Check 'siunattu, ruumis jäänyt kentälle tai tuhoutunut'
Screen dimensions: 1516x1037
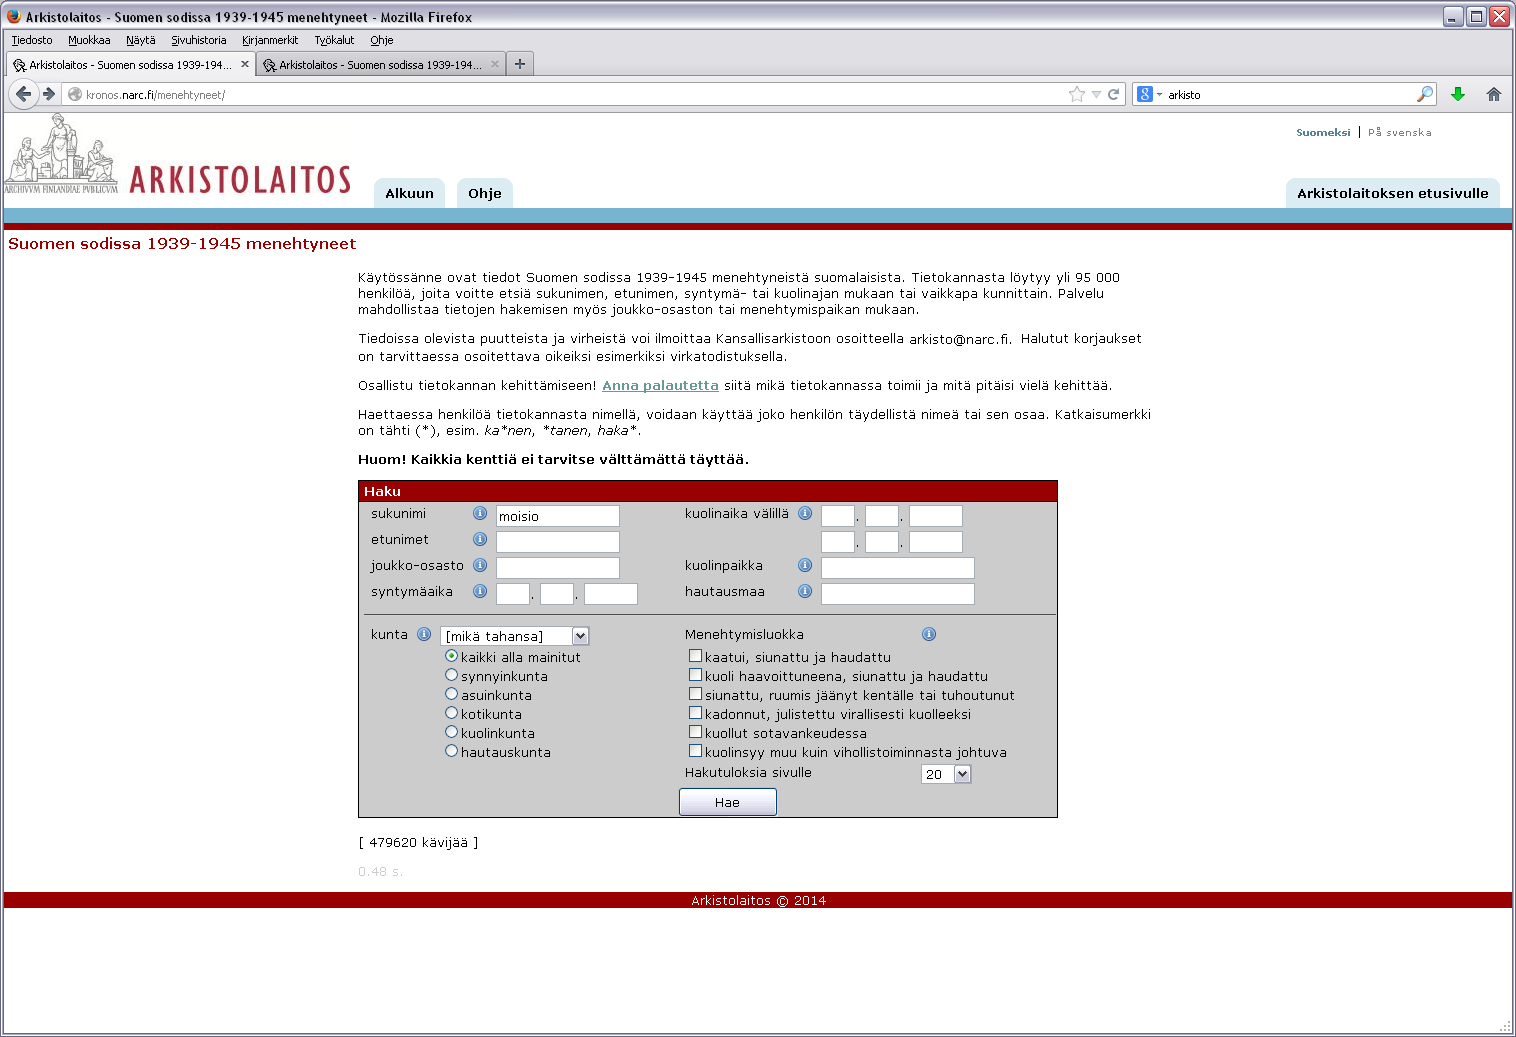695,694
